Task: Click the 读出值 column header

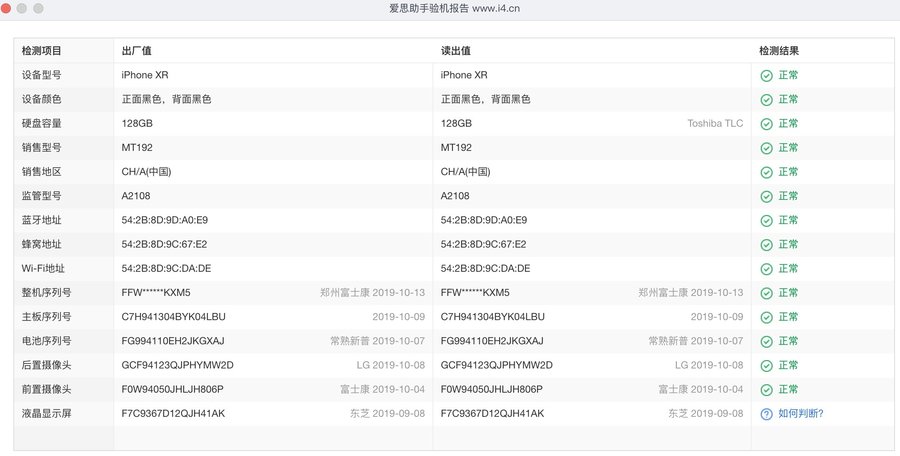Action: click(456, 51)
